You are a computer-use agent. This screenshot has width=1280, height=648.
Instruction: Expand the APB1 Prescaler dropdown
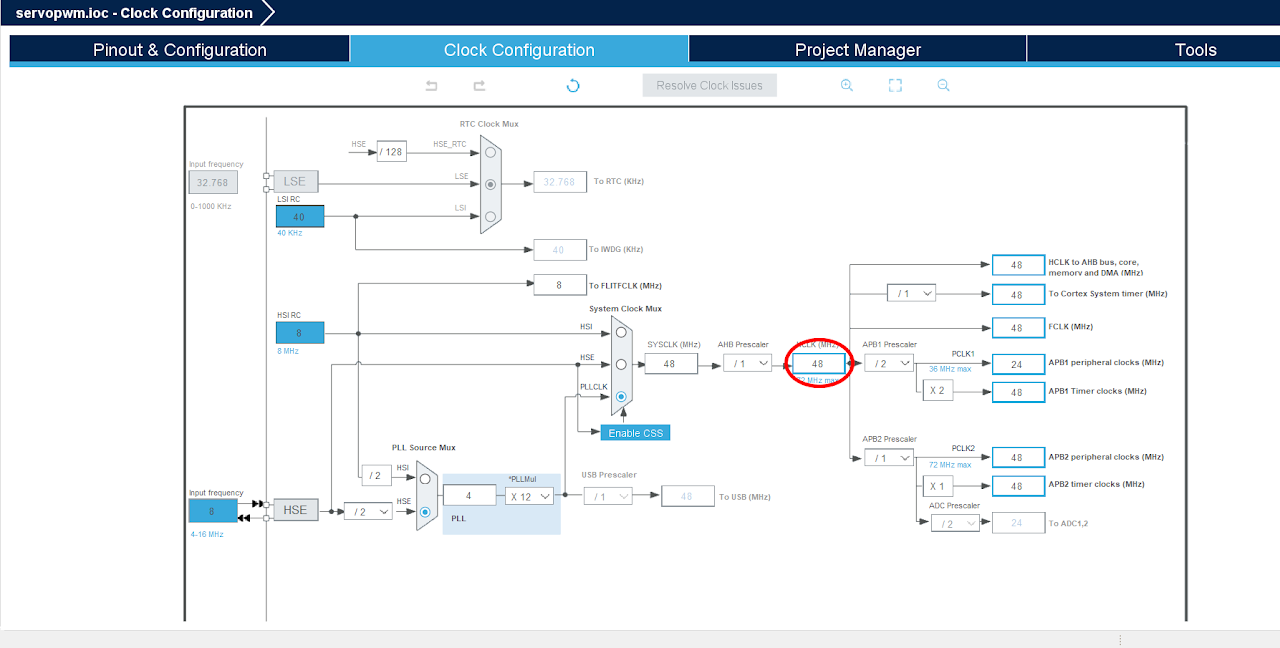coord(889,364)
